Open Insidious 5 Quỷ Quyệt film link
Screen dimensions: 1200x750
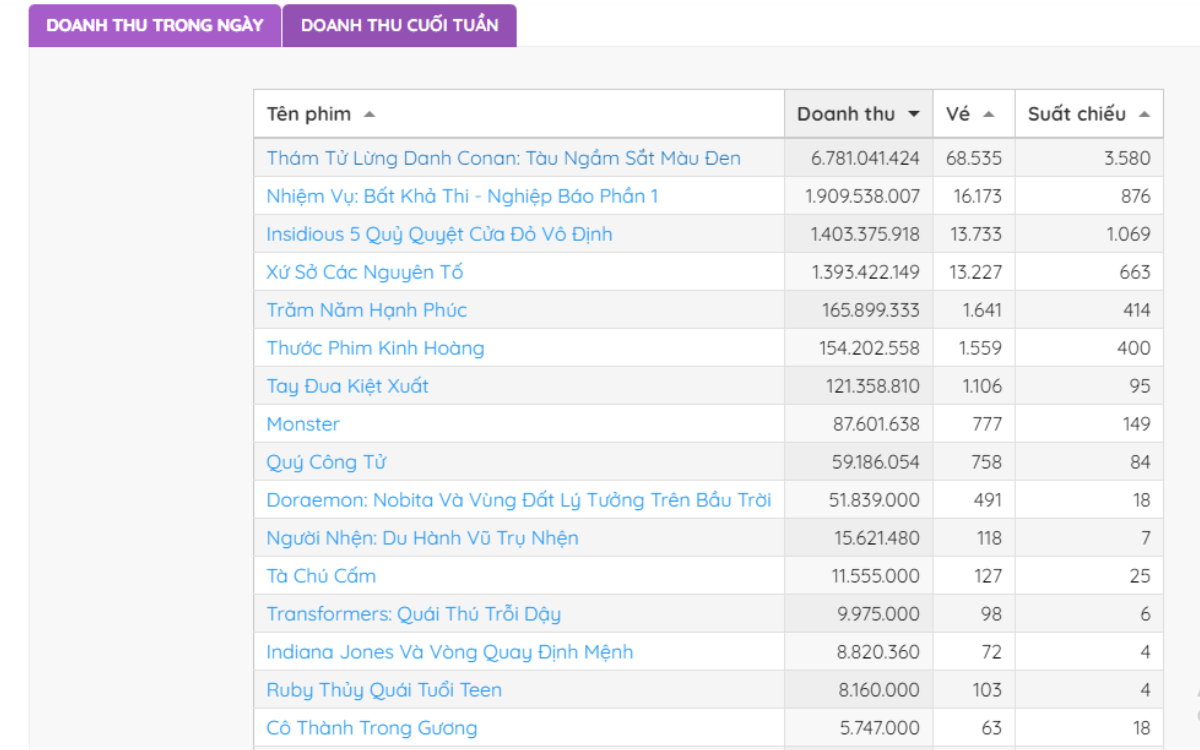click(x=439, y=234)
